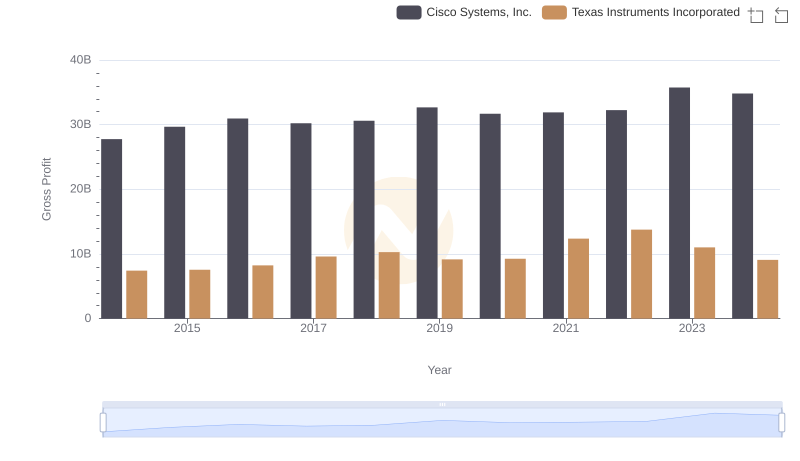Click the first Cisco bar, 2014
800x461 pixels.
[x=111, y=229]
